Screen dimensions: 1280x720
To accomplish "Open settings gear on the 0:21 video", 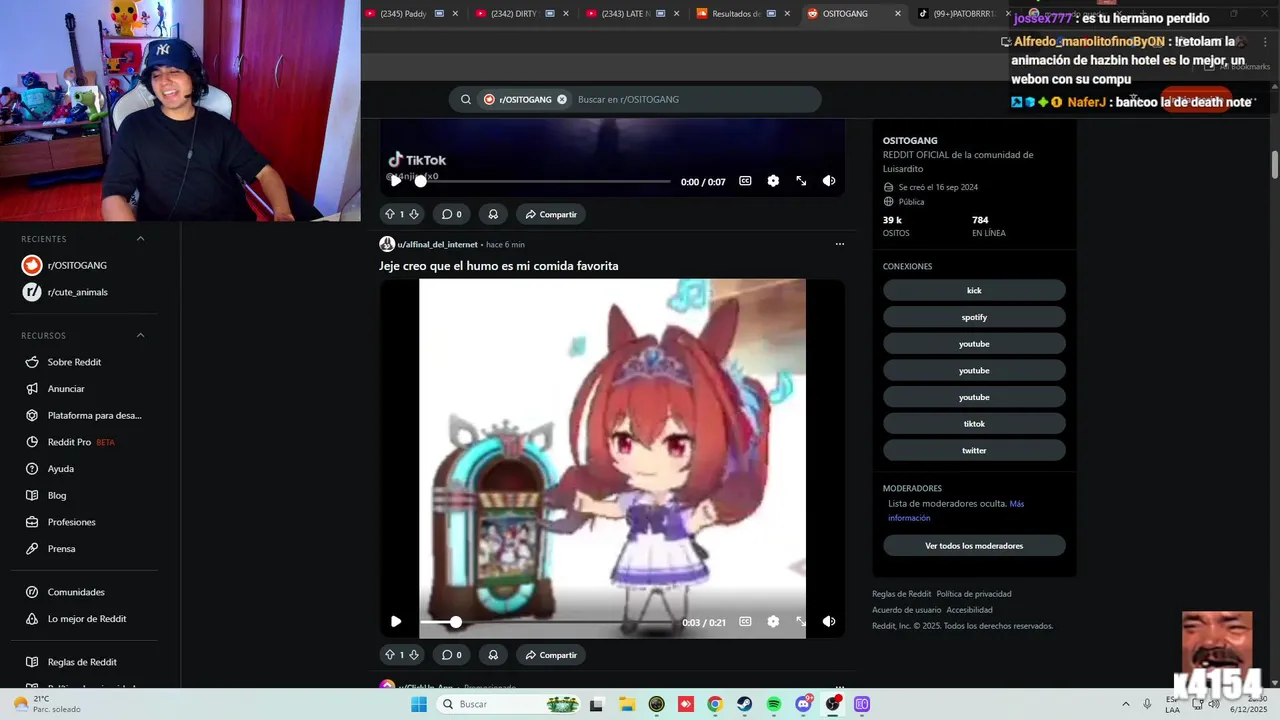I will tap(773, 622).
